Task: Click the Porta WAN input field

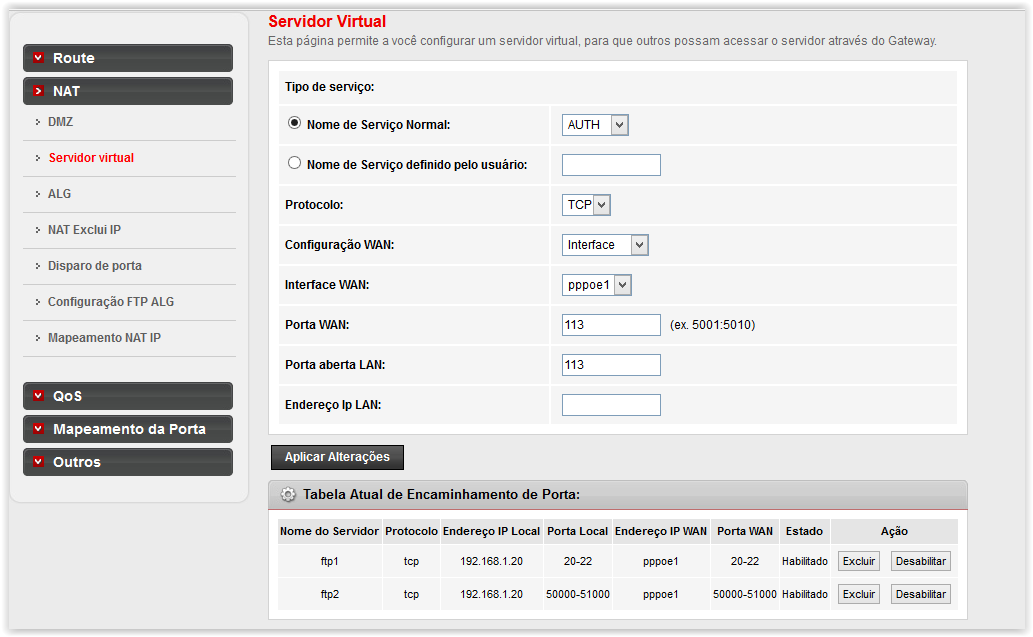Action: 611,325
